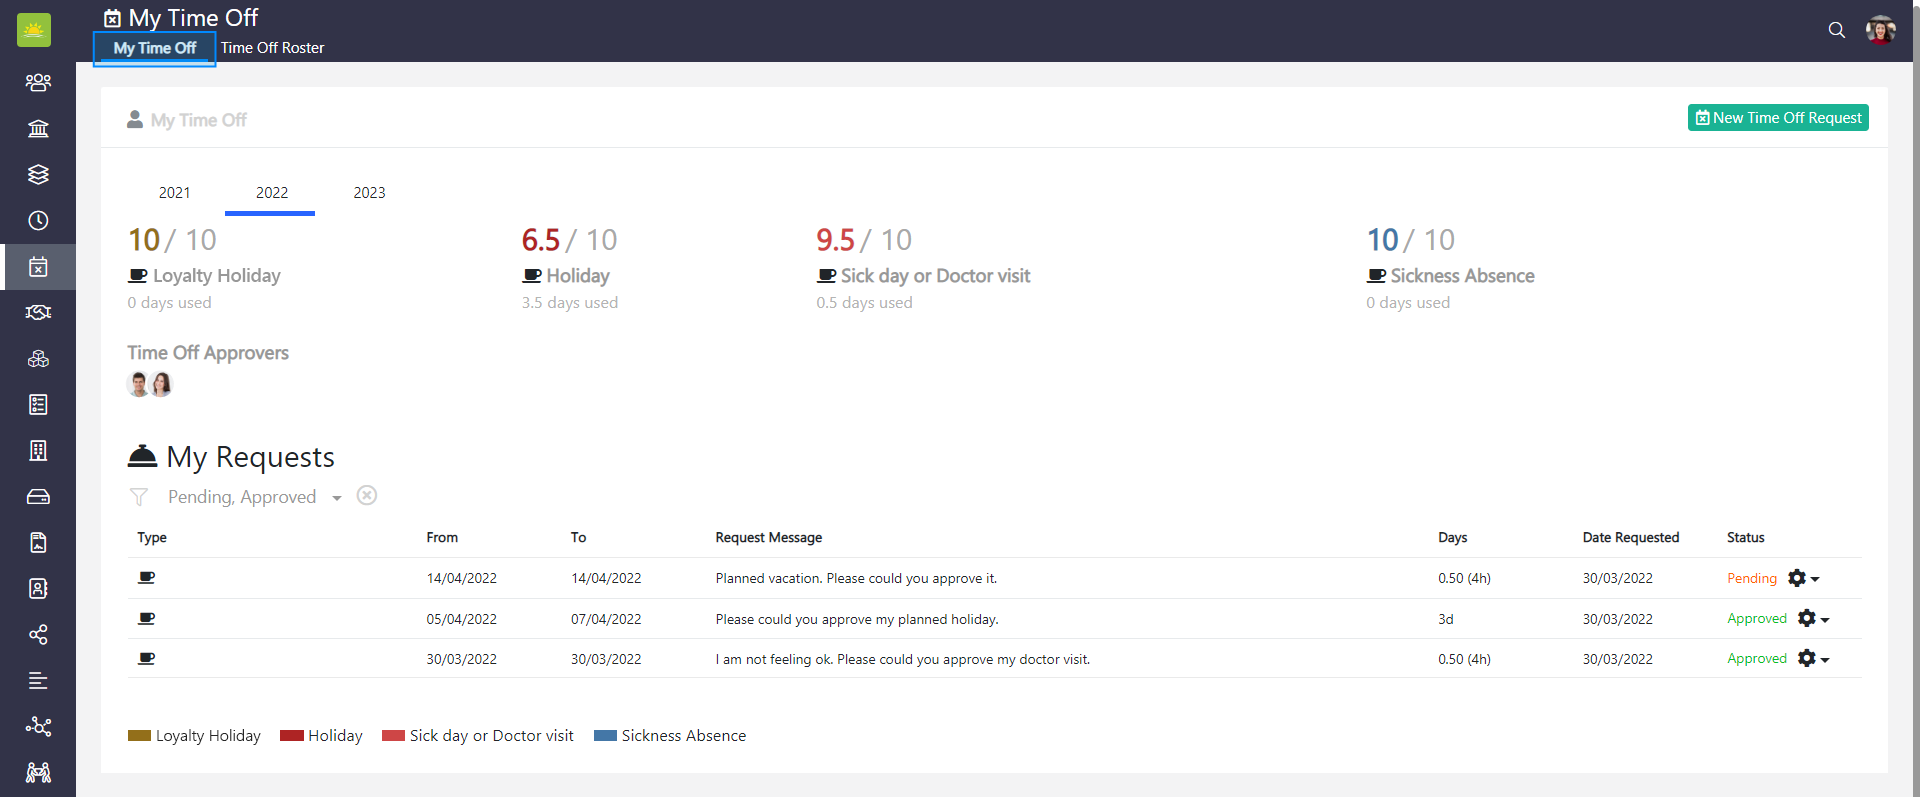The height and width of the screenshot is (797, 1920).
Task: Open gear menu for 05/04/2022 request
Action: coord(1812,619)
